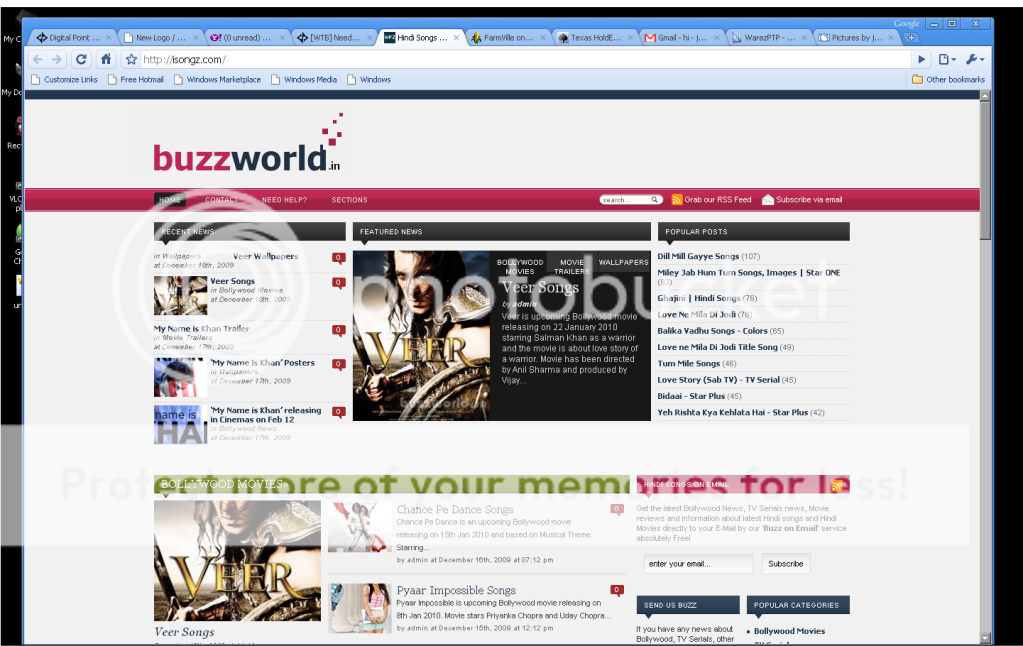Click the comment count icon beside Pyaar Impossible Songs
Viewport: 1023px width, 646px height.
coord(617,591)
